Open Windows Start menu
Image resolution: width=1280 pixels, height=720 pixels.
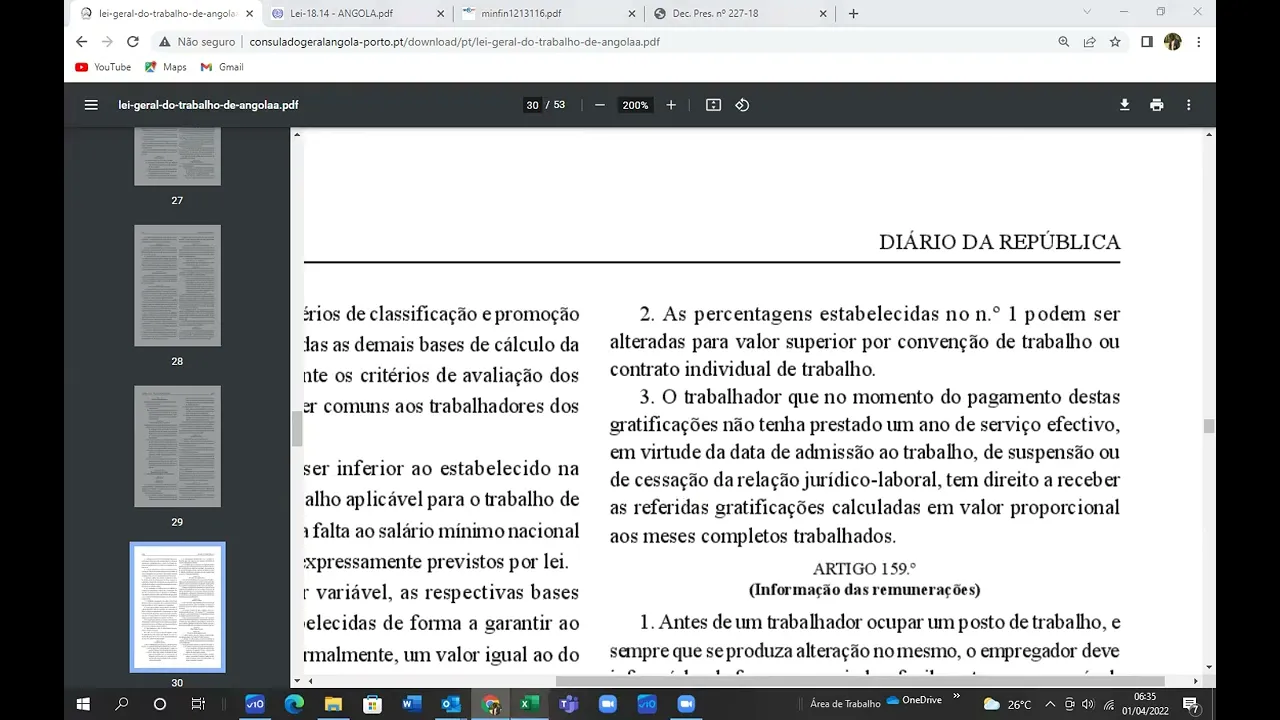83,704
